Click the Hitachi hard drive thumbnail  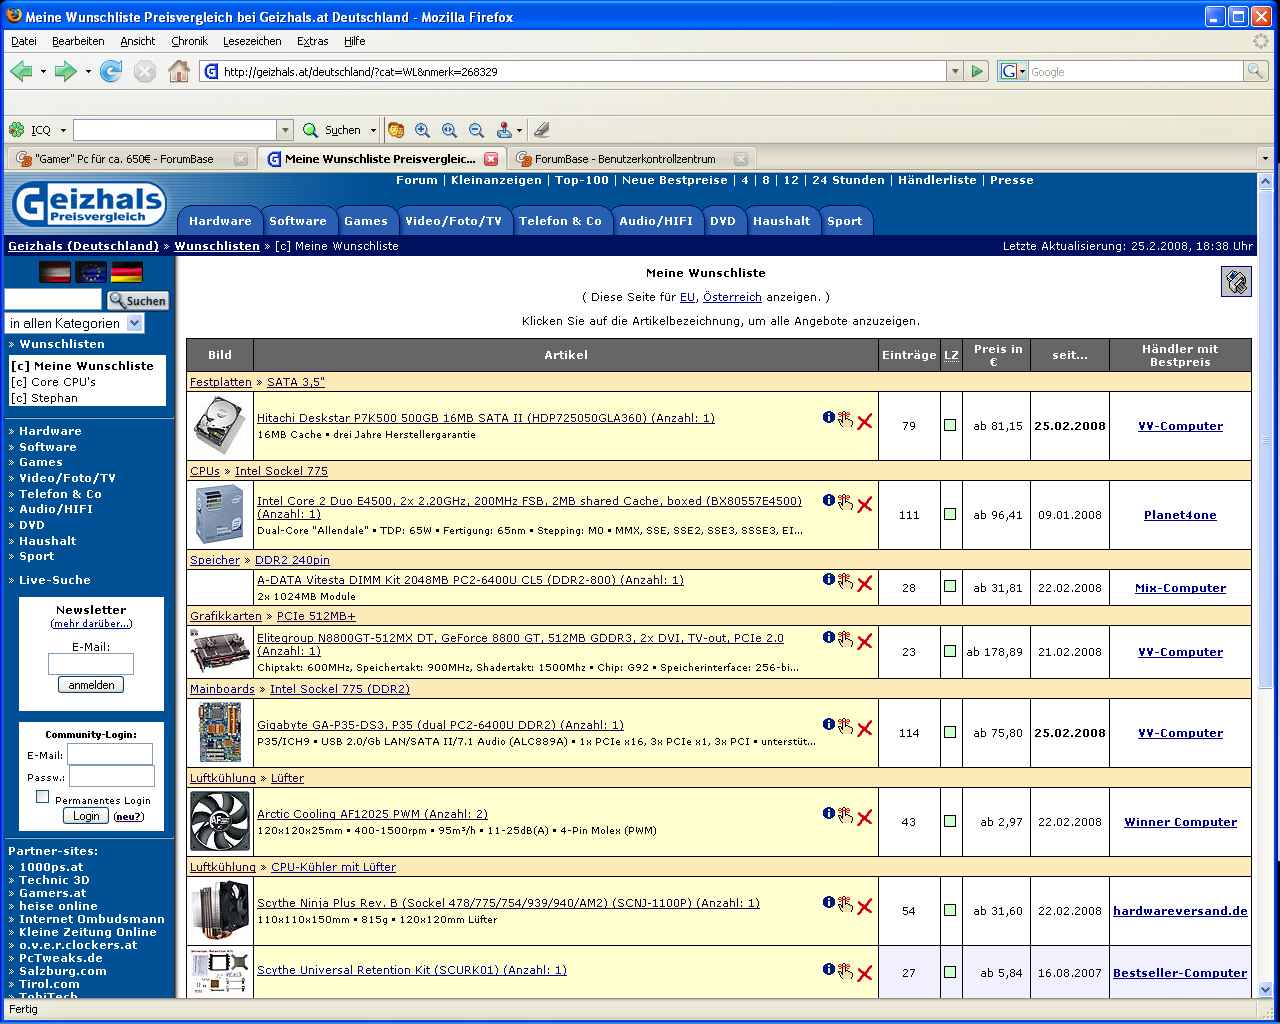click(219, 426)
